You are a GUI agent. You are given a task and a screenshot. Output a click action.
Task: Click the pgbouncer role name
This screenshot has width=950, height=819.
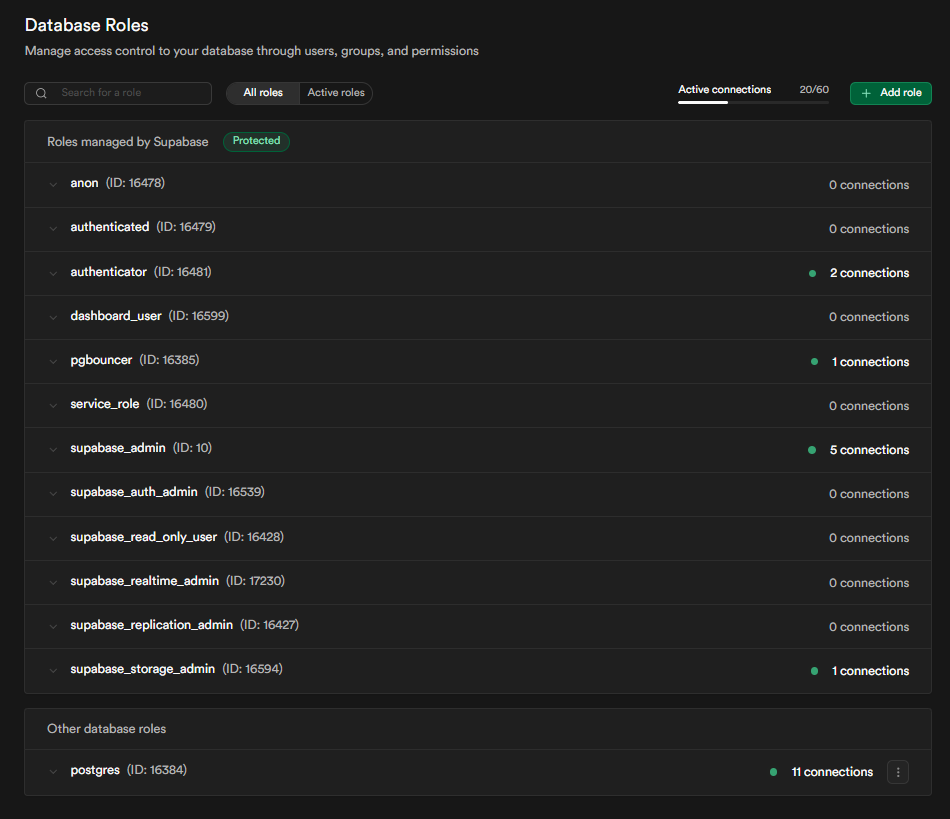(x=101, y=360)
